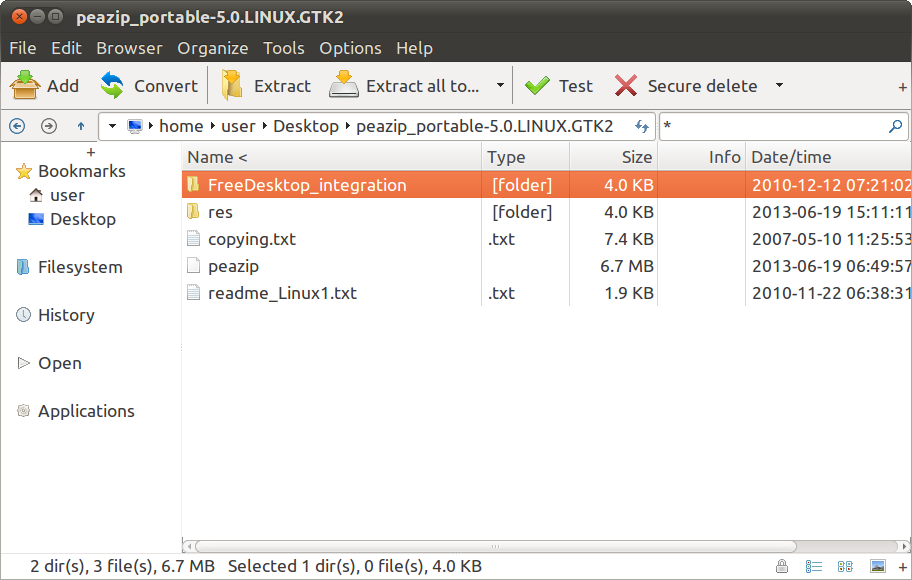Select the copying.txt file
This screenshot has height=580, width=912.
547,239
